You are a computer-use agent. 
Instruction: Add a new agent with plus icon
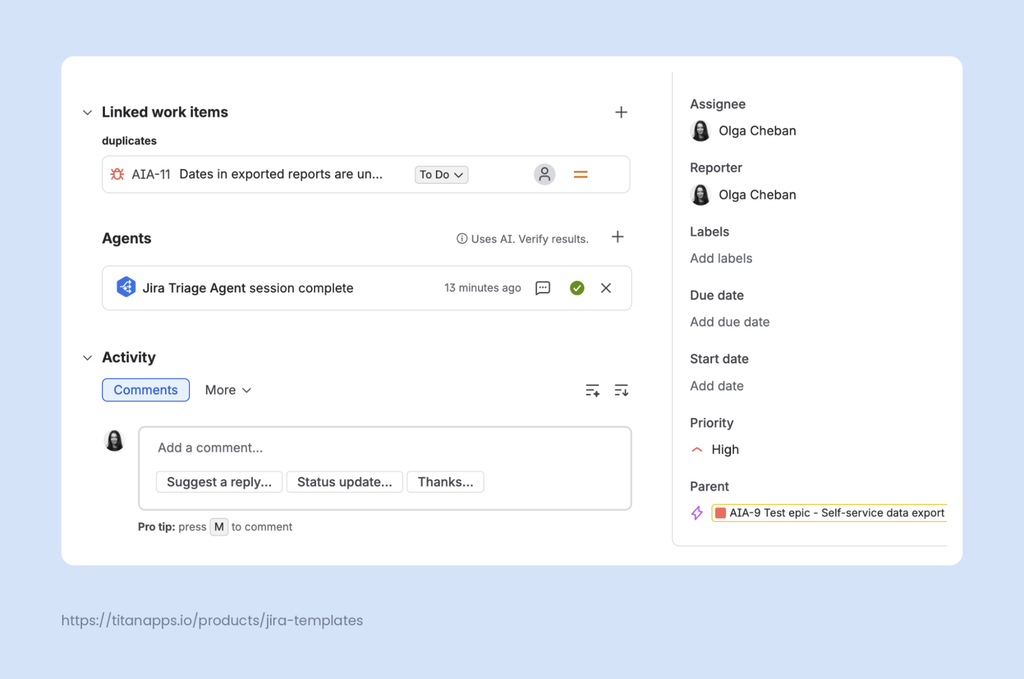tap(618, 237)
